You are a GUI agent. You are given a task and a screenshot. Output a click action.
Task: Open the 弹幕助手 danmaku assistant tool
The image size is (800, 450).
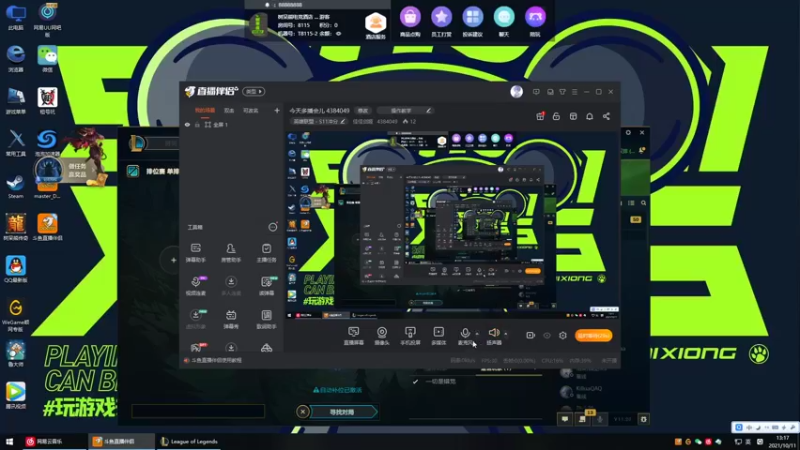click(195, 253)
